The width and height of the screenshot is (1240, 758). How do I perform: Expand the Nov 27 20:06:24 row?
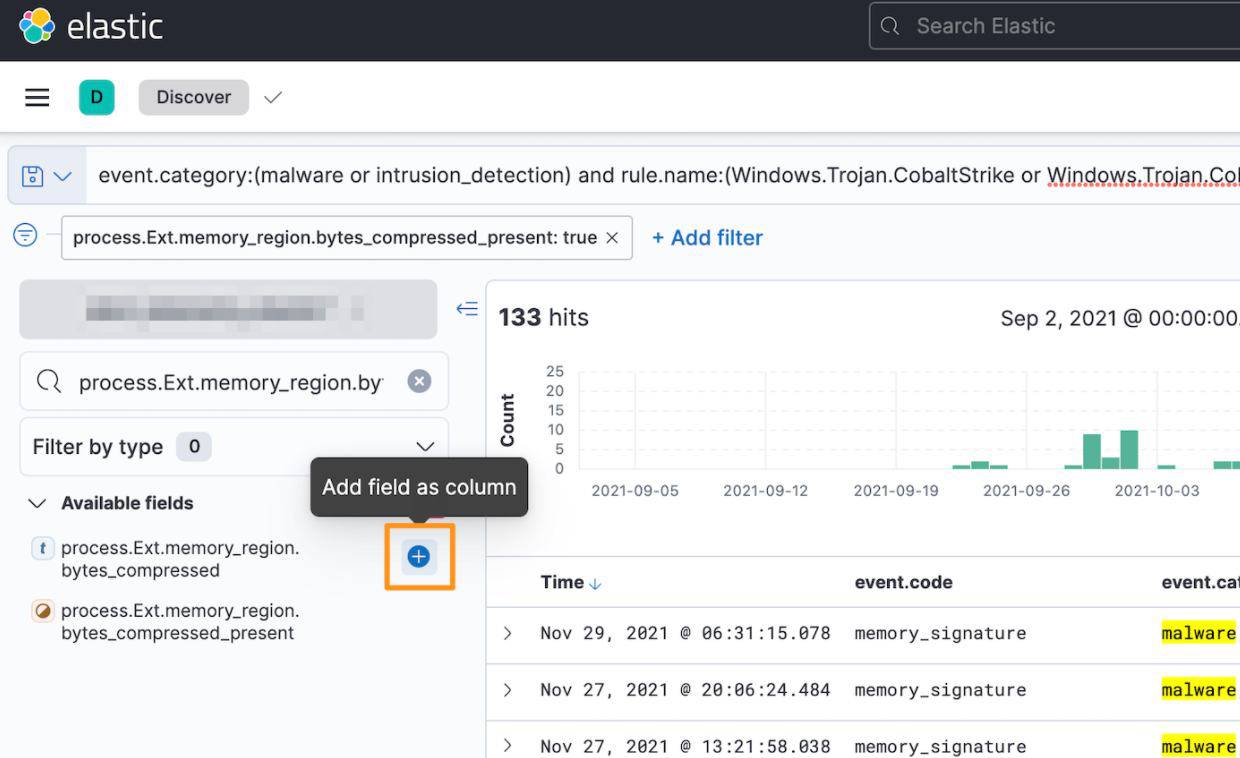coord(508,690)
